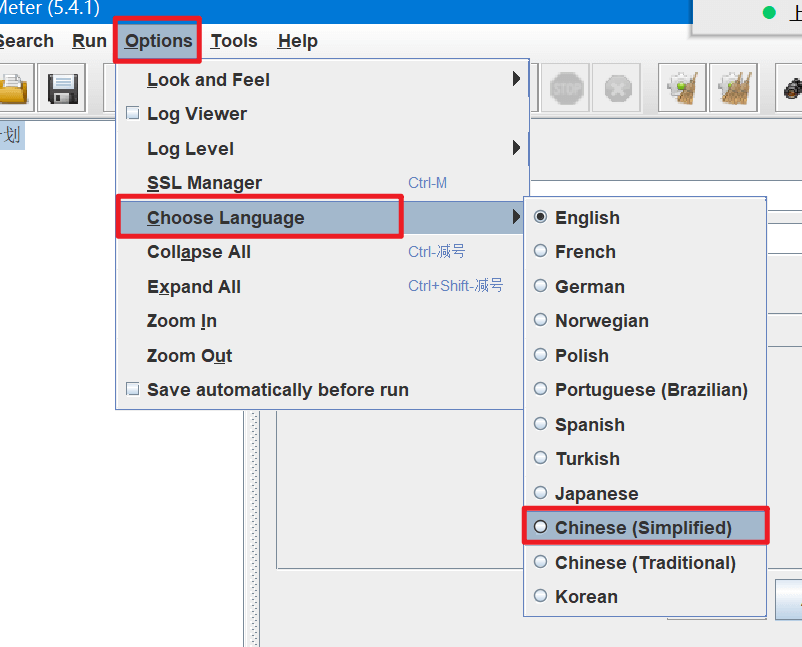Click the Clear broom toolbar icon

[x=682, y=88]
